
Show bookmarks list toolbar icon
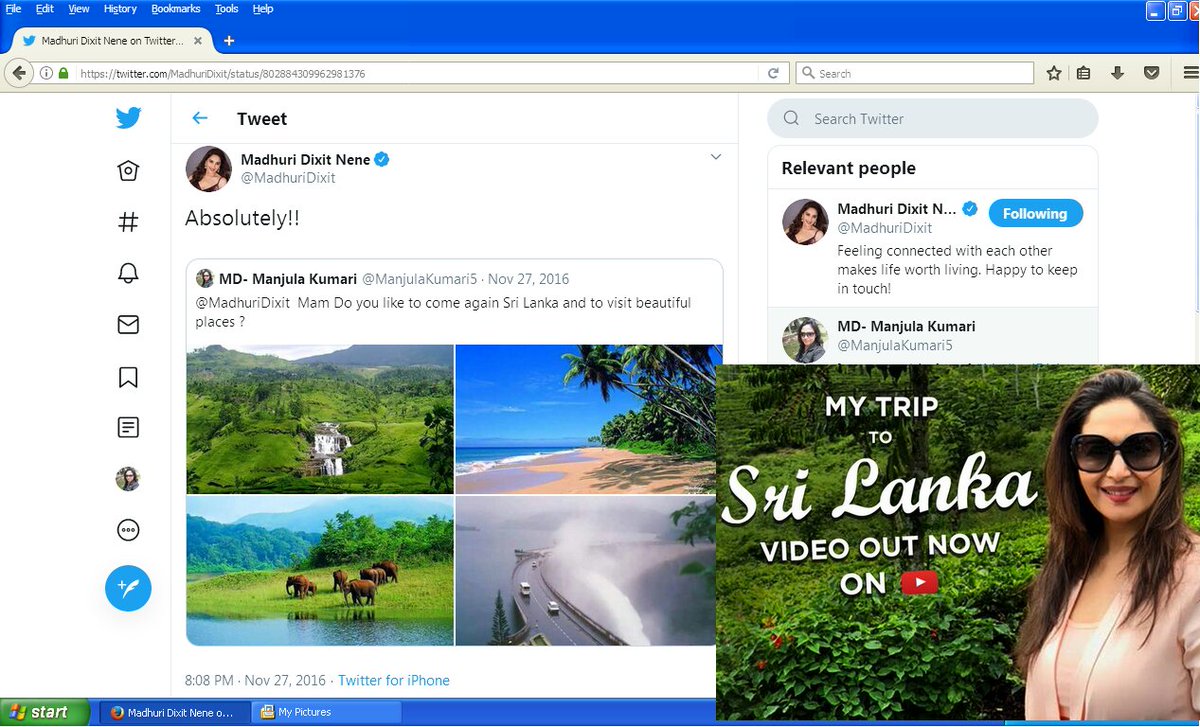point(1084,73)
